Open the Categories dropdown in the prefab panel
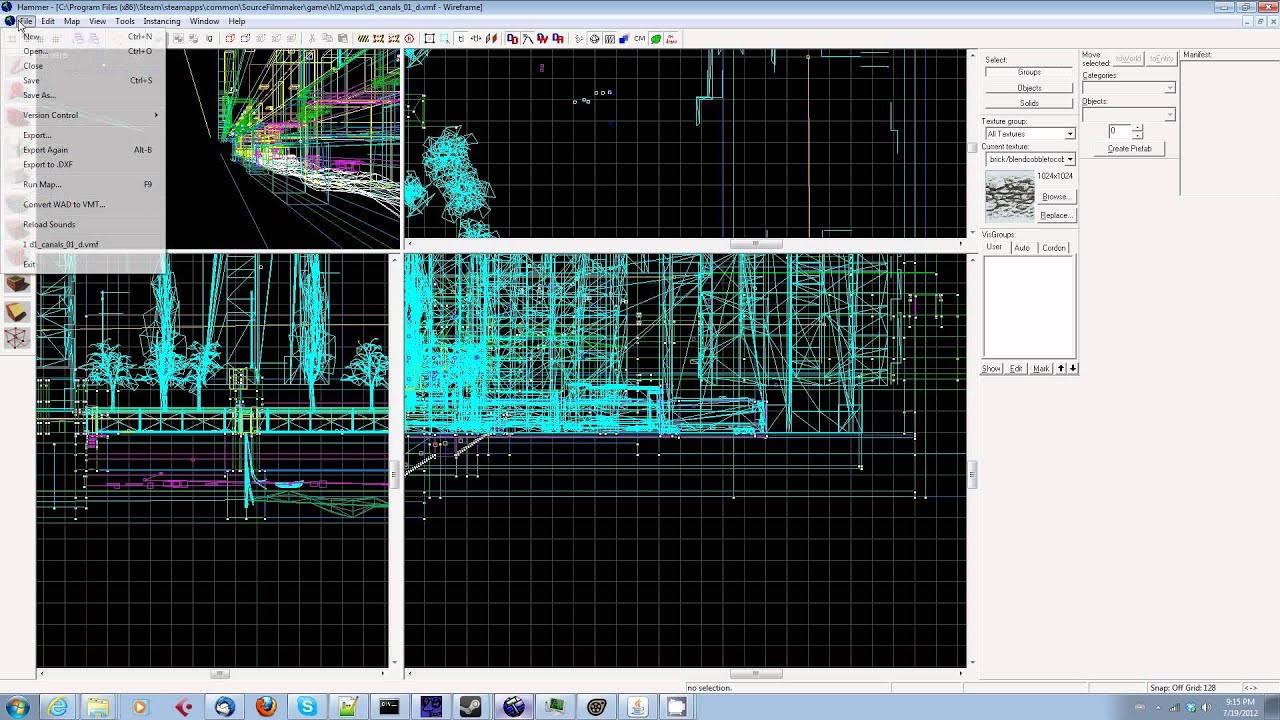The width and height of the screenshot is (1280, 720). tap(1128, 88)
